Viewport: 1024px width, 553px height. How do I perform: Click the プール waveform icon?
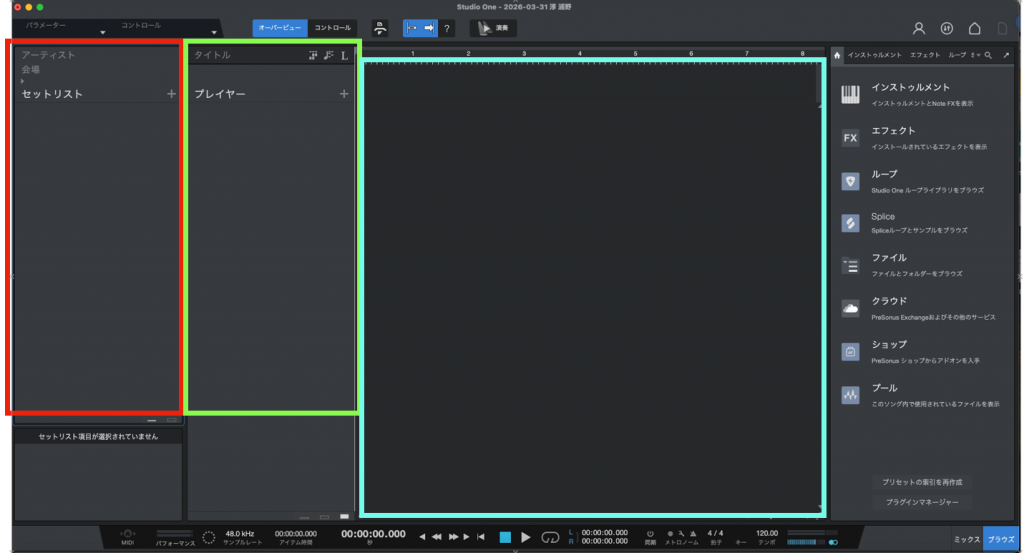[x=850, y=395]
